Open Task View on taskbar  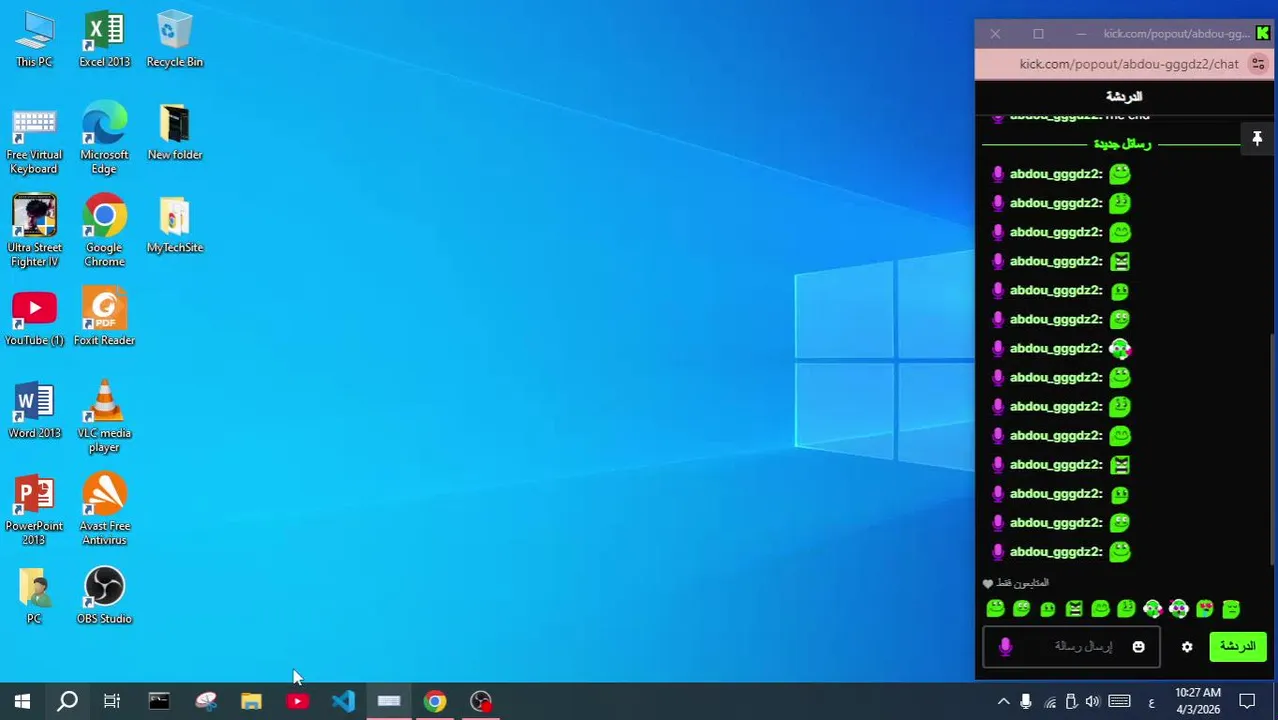[112, 701]
